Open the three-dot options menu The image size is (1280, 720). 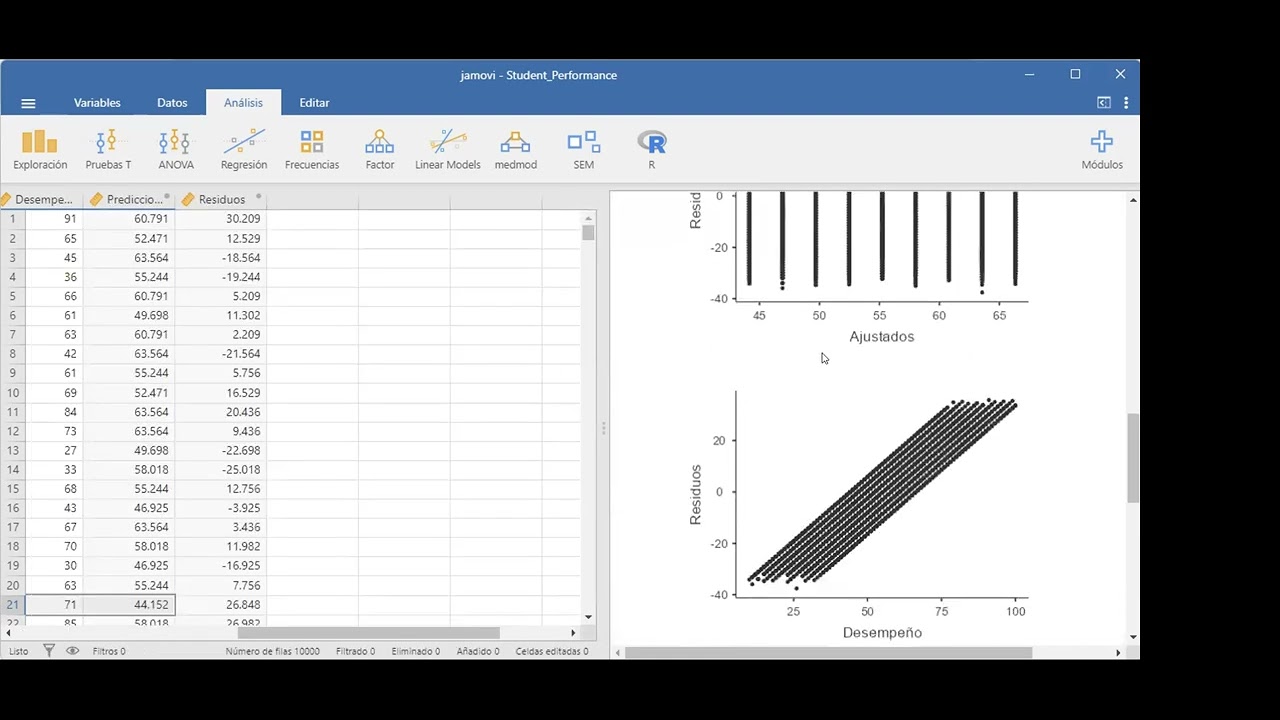point(1126,103)
